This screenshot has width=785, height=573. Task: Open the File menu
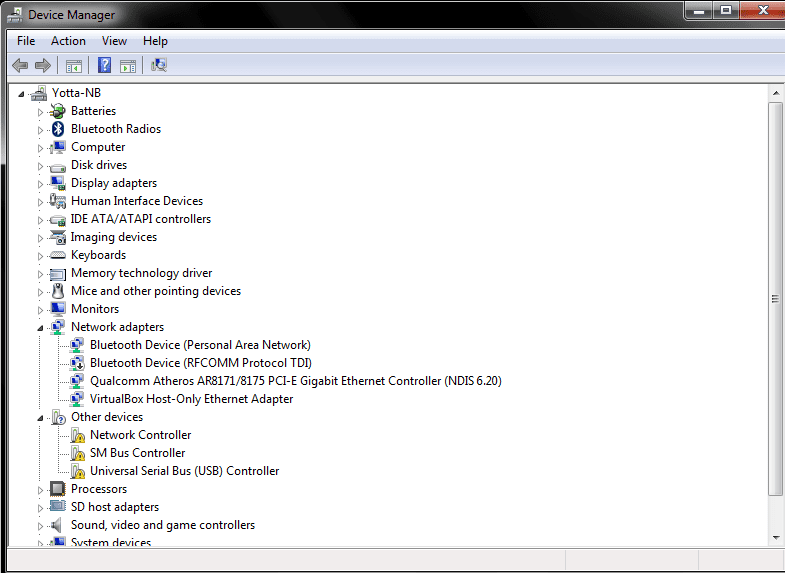(x=26, y=41)
